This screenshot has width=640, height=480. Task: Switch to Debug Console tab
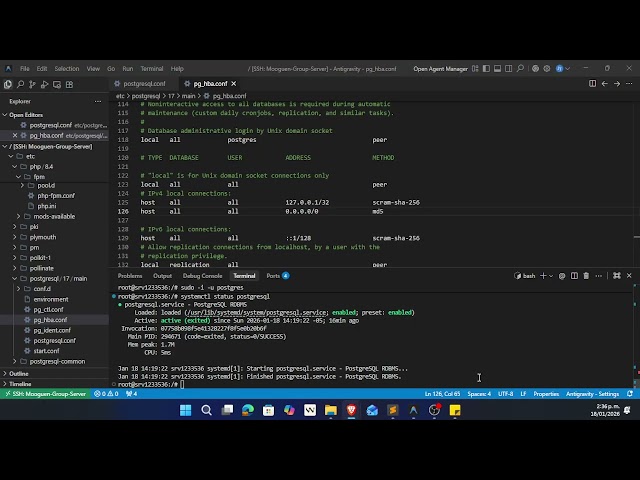202,276
